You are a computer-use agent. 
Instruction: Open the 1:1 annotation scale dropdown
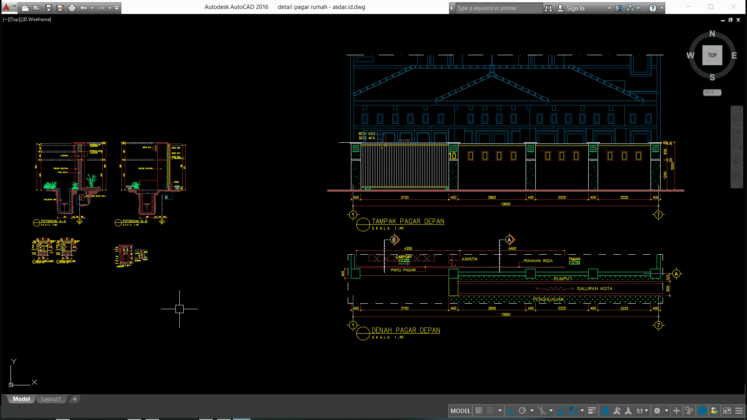[x=641, y=410]
